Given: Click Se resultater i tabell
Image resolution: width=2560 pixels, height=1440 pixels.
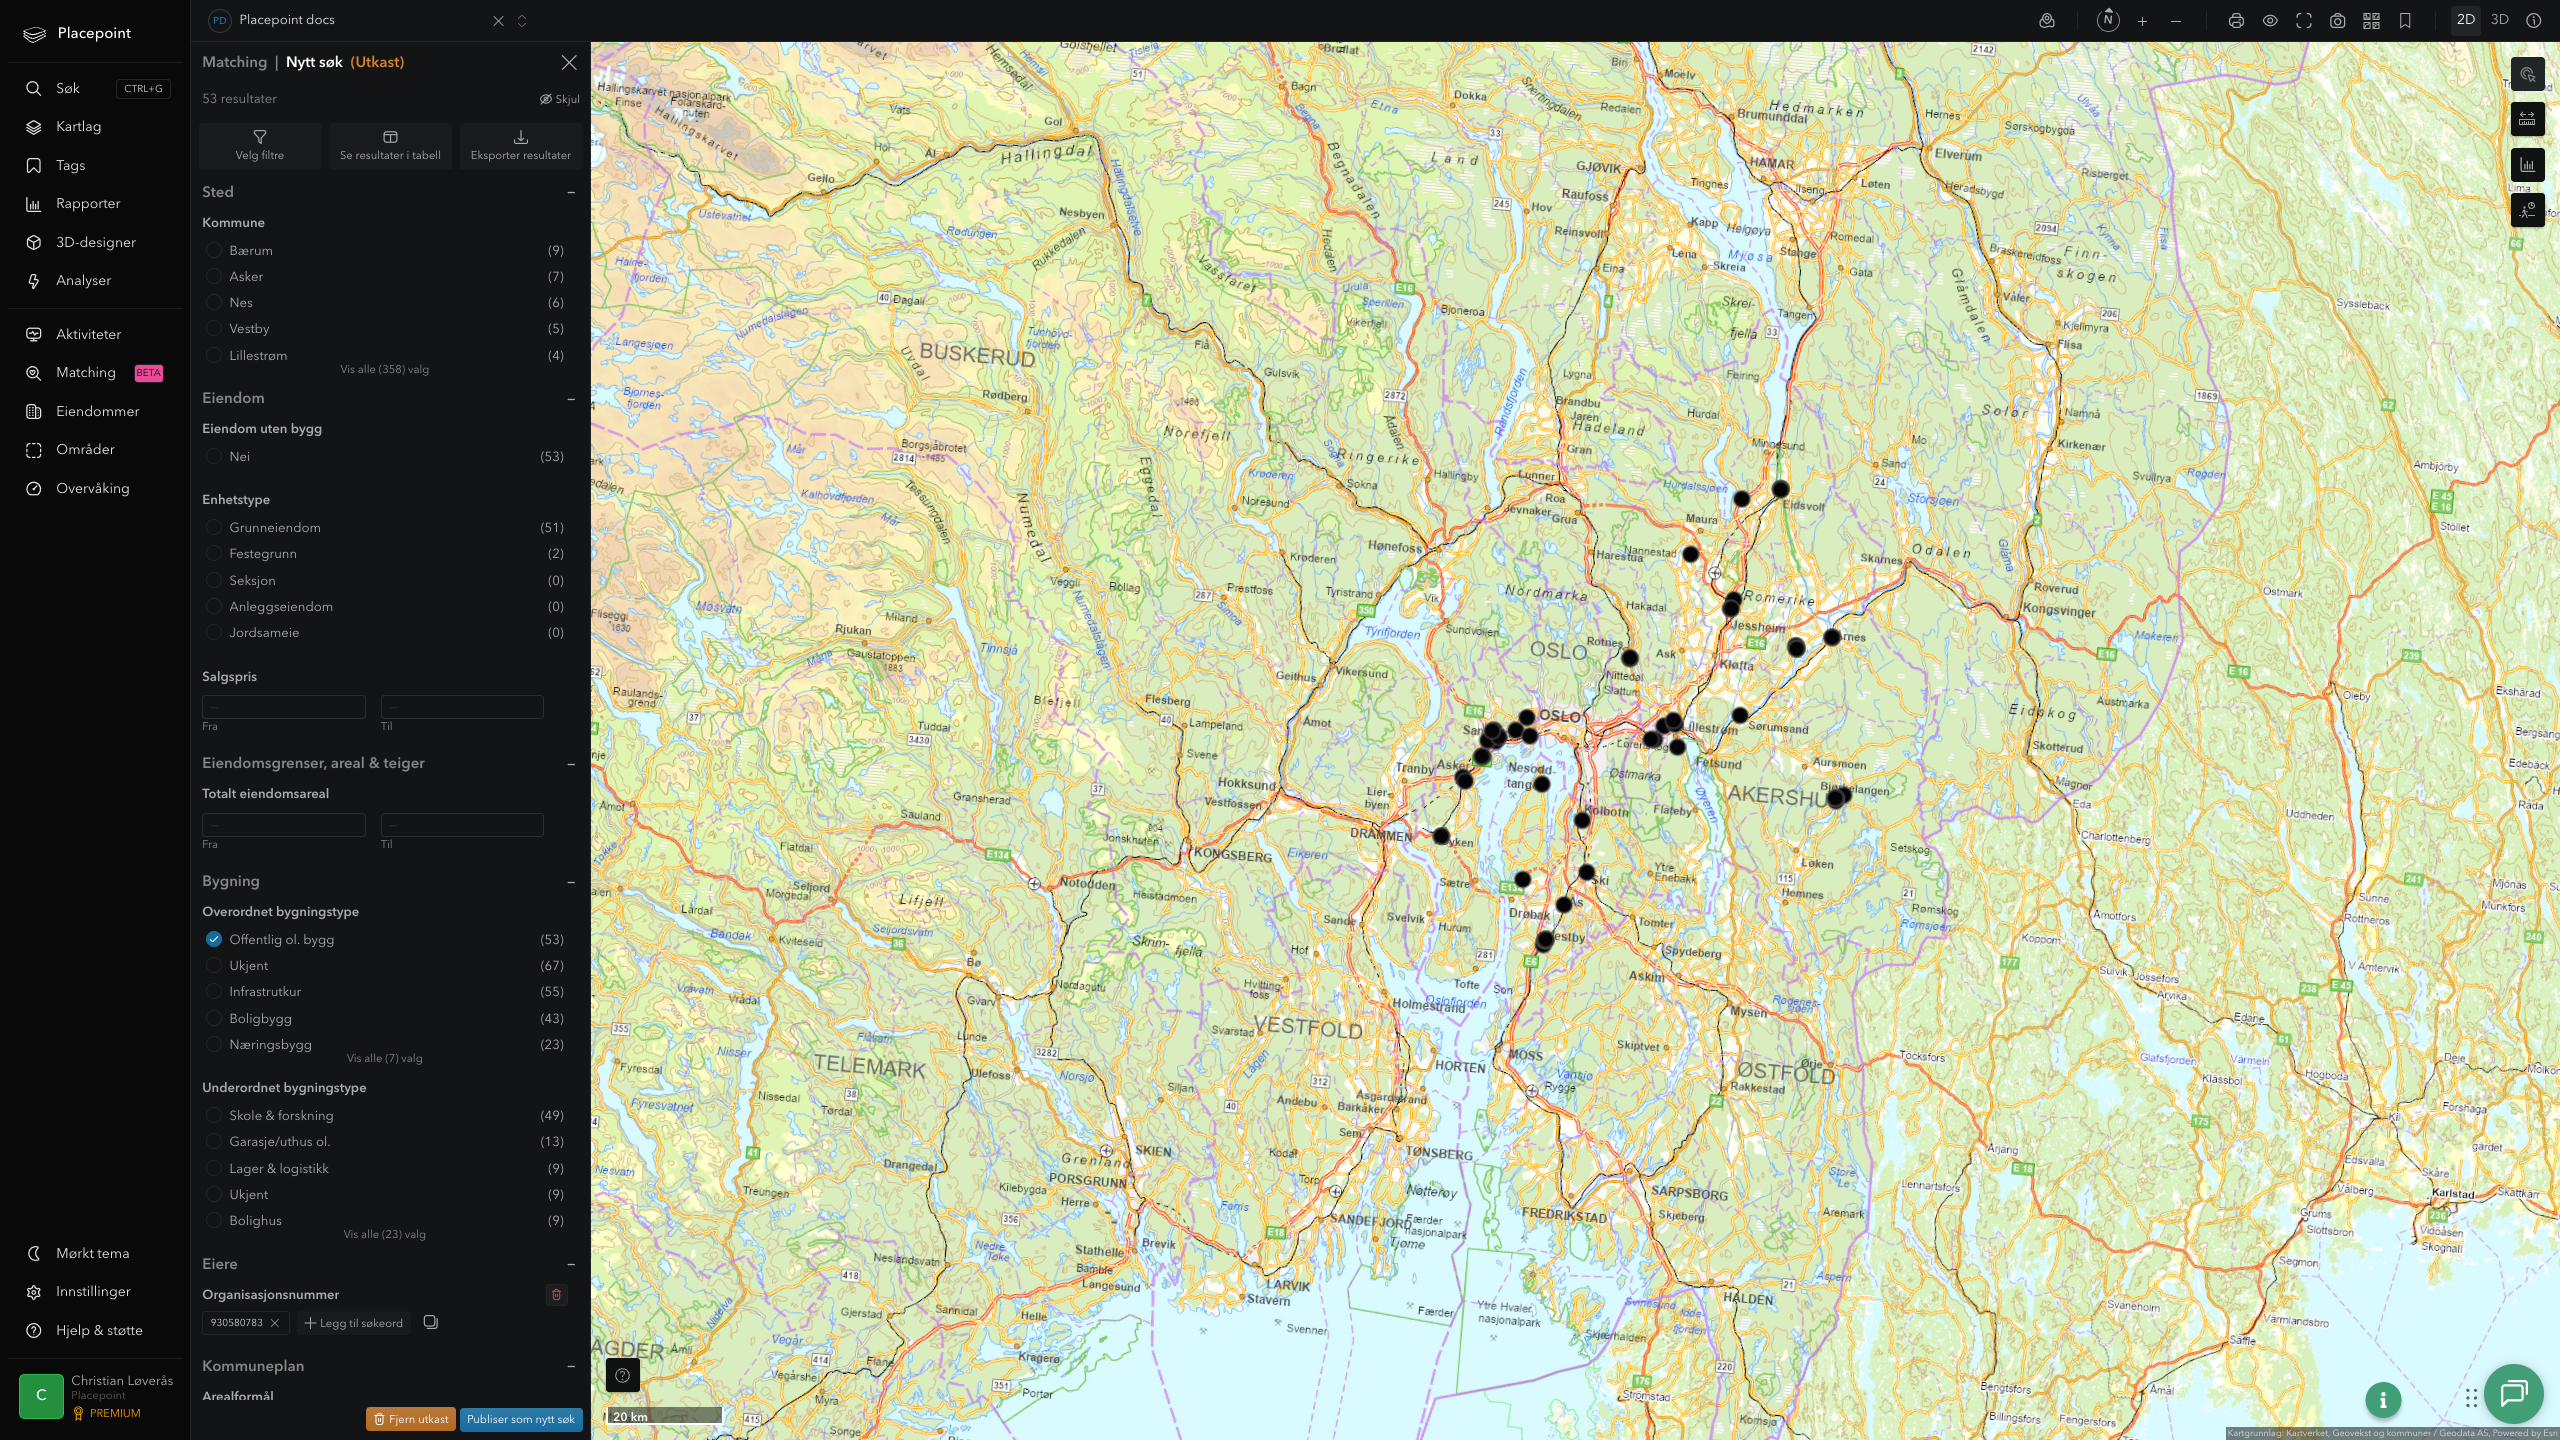Looking at the screenshot, I should pyautogui.click(x=390, y=145).
